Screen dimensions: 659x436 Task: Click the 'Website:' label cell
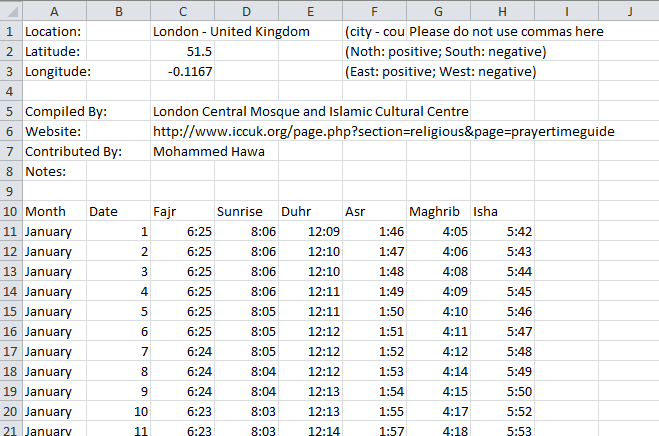point(55,132)
